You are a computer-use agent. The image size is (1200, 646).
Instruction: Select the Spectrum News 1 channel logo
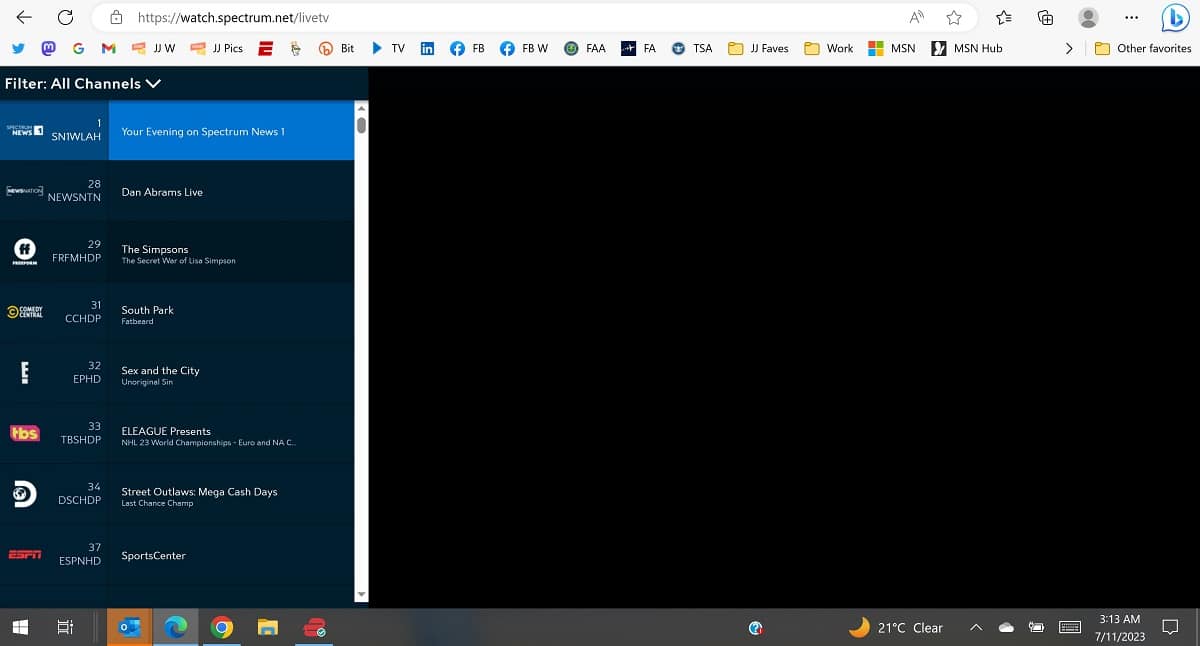[24, 130]
